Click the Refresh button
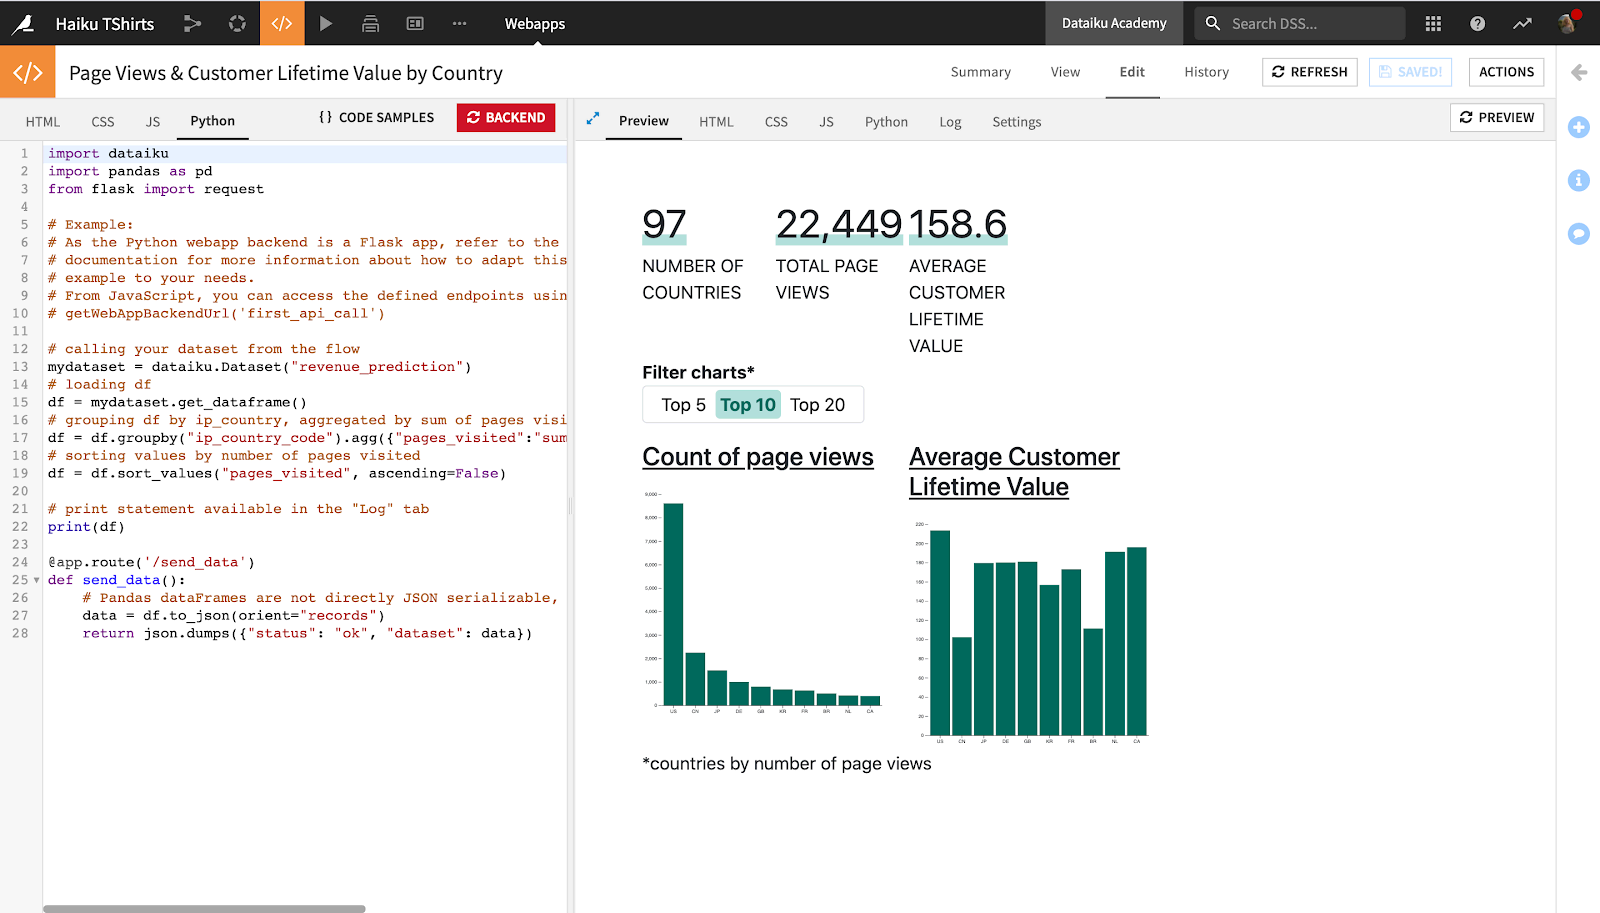This screenshot has height=913, width=1600. click(x=1309, y=72)
